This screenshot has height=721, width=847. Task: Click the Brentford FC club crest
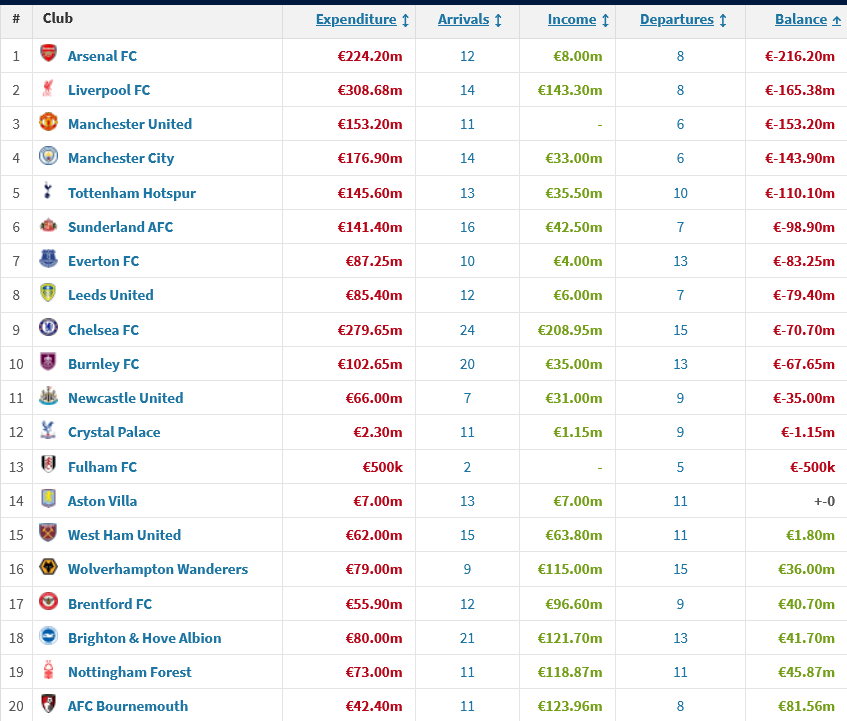pyautogui.click(x=48, y=601)
